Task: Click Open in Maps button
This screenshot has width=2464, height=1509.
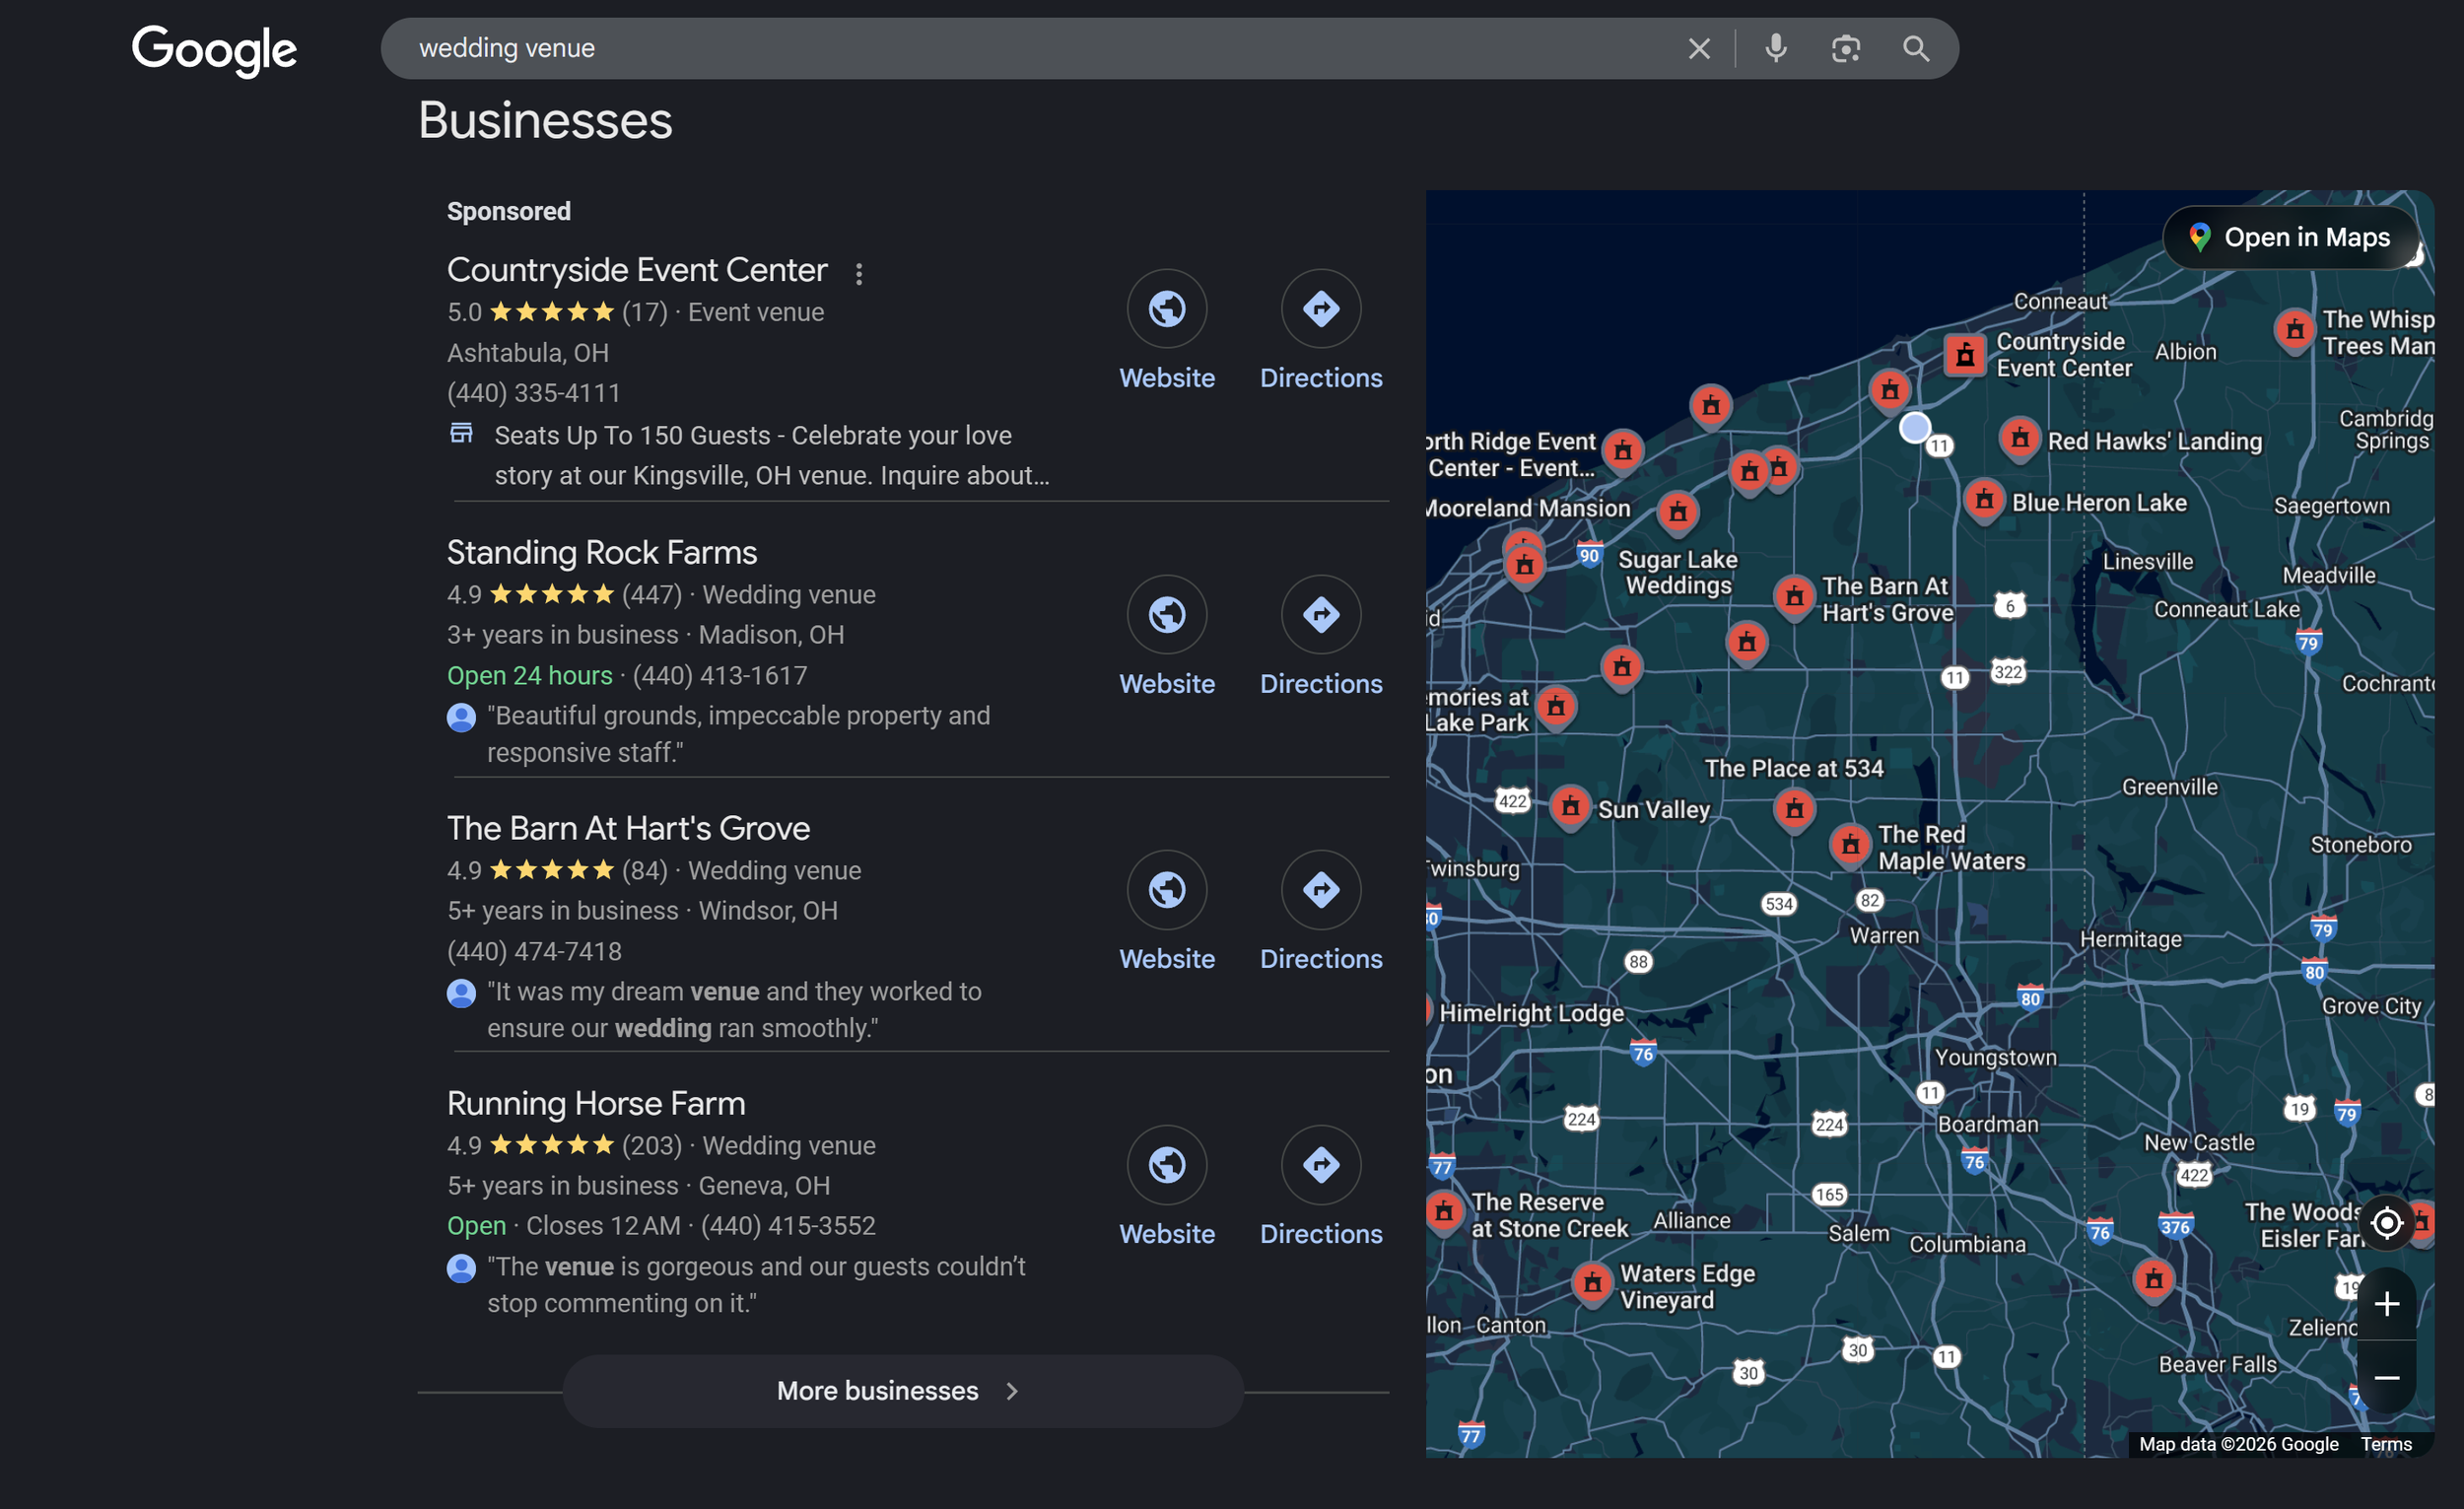Action: coord(2291,238)
